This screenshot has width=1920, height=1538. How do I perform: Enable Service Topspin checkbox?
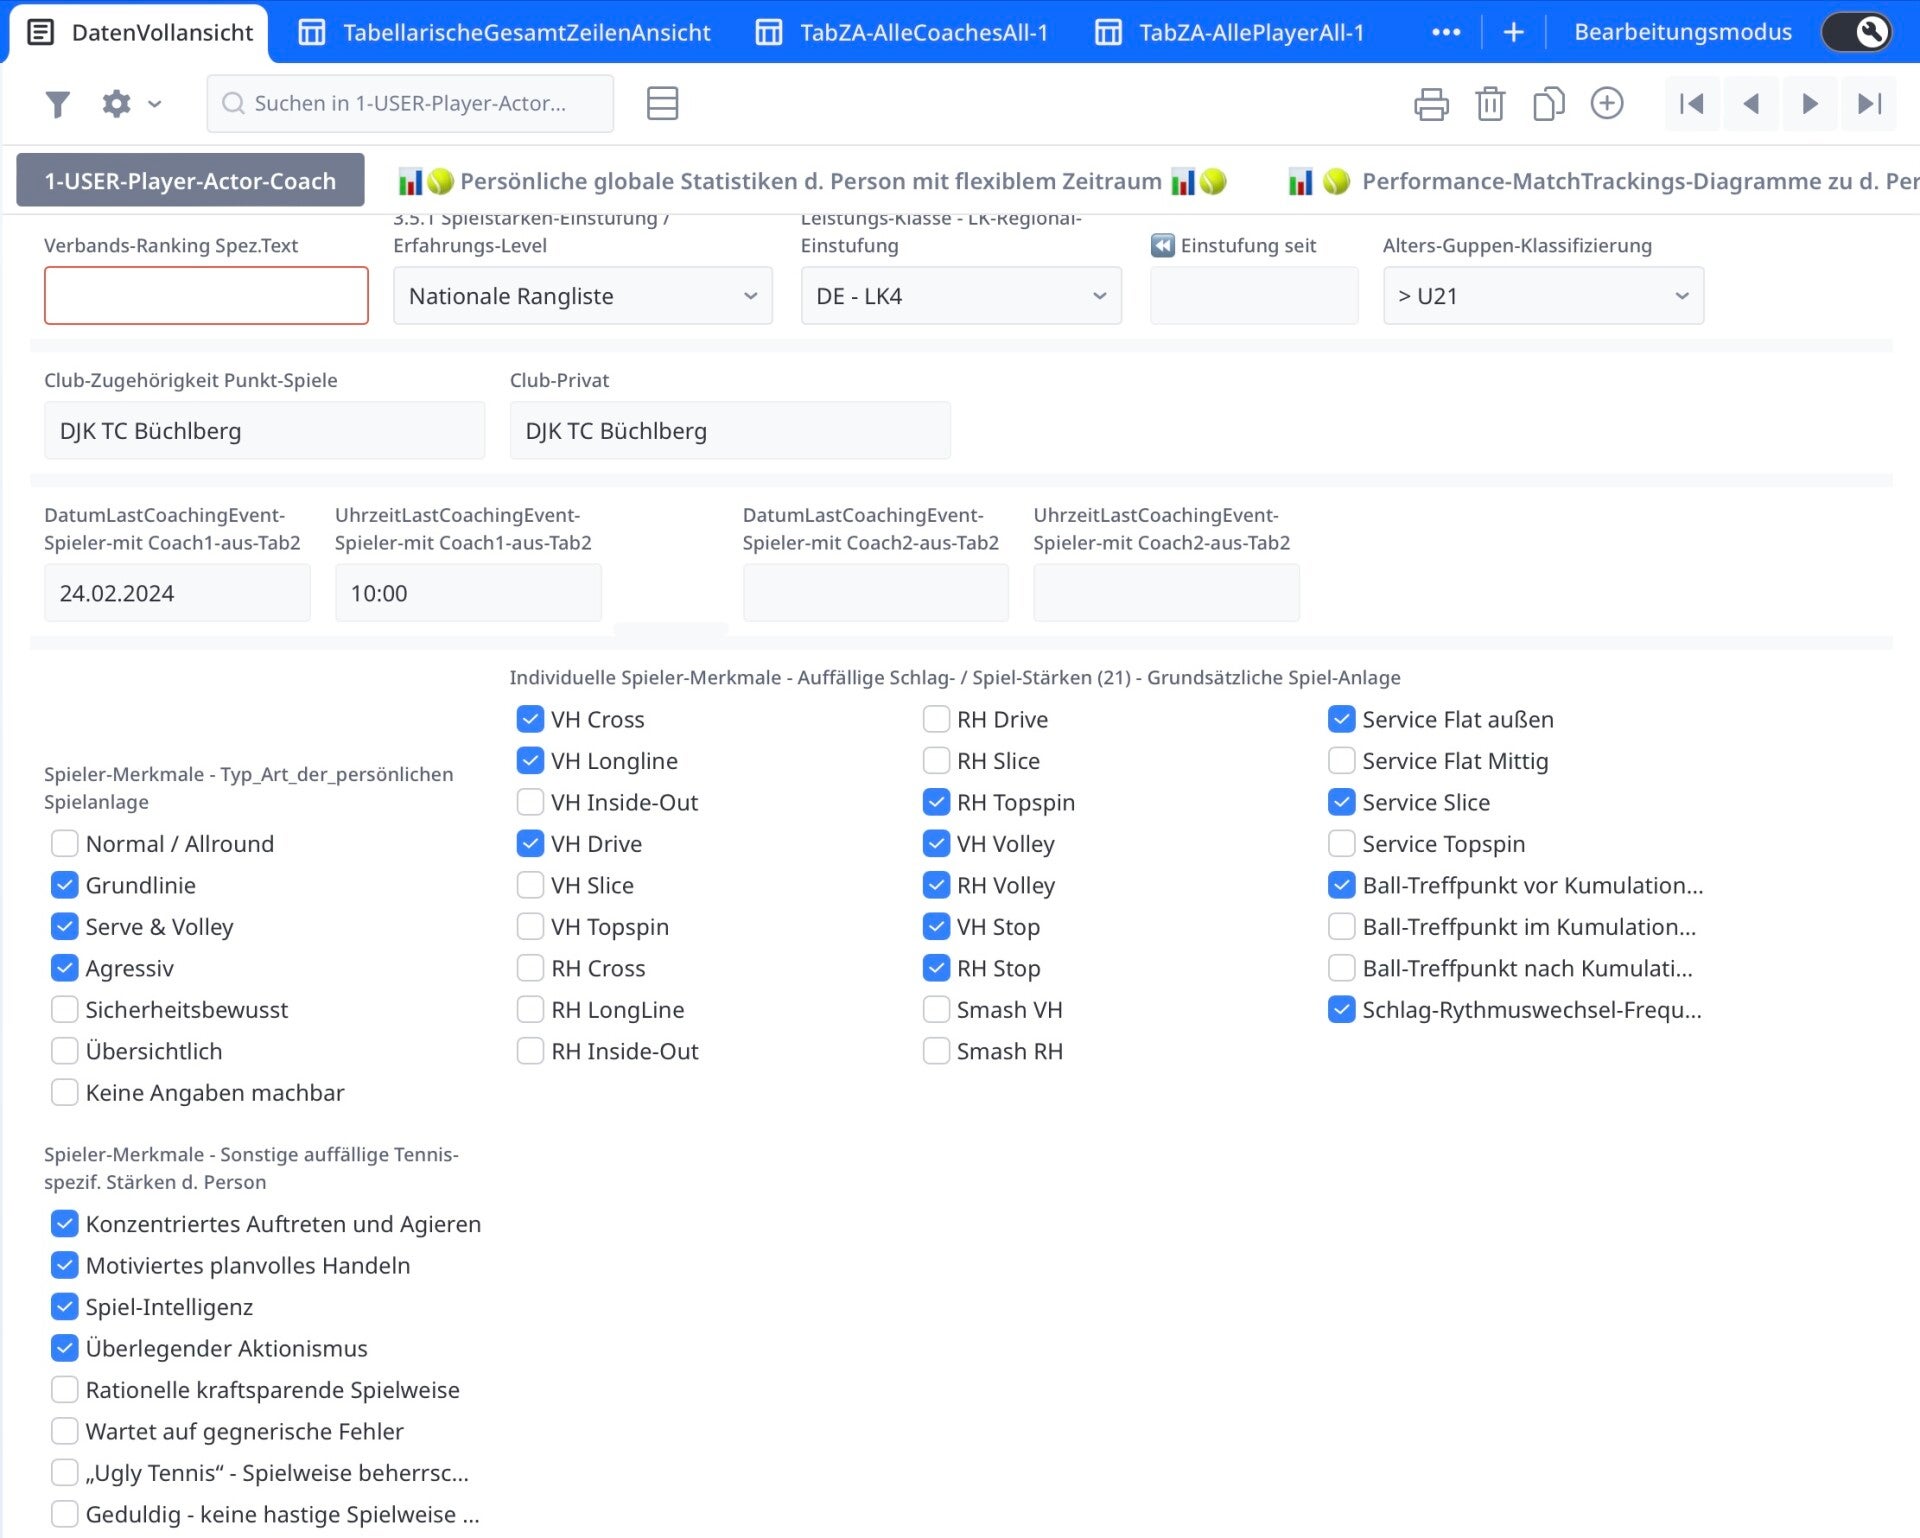tap(1341, 844)
